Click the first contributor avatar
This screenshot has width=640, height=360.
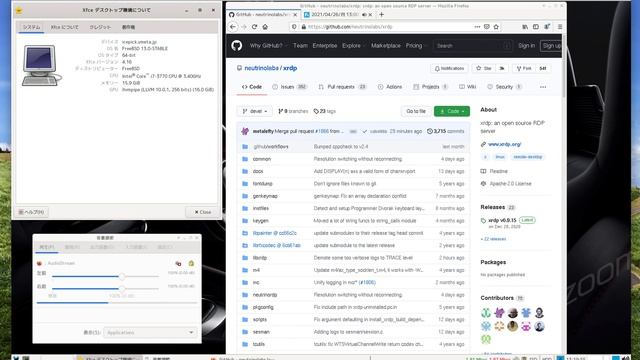click(x=486, y=313)
